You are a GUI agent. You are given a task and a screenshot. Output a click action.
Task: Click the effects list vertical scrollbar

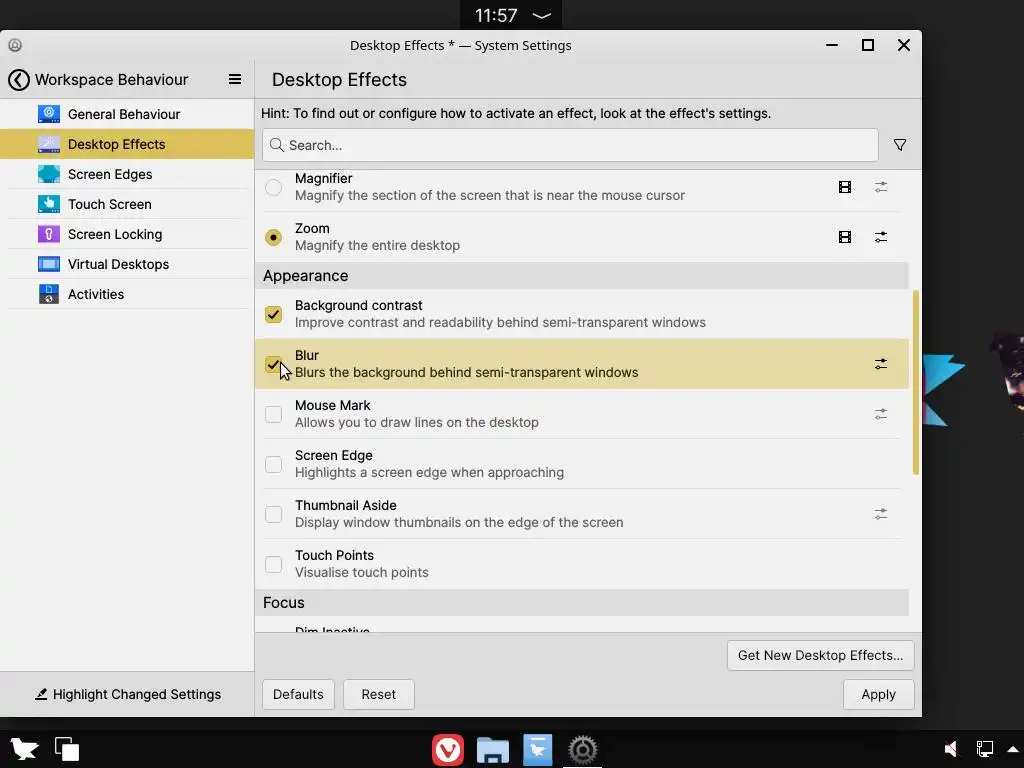(x=916, y=382)
